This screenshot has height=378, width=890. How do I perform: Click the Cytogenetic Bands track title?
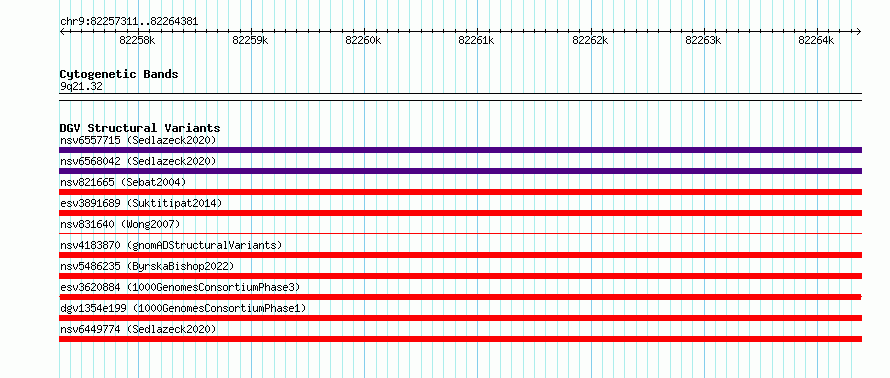point(119,74)
